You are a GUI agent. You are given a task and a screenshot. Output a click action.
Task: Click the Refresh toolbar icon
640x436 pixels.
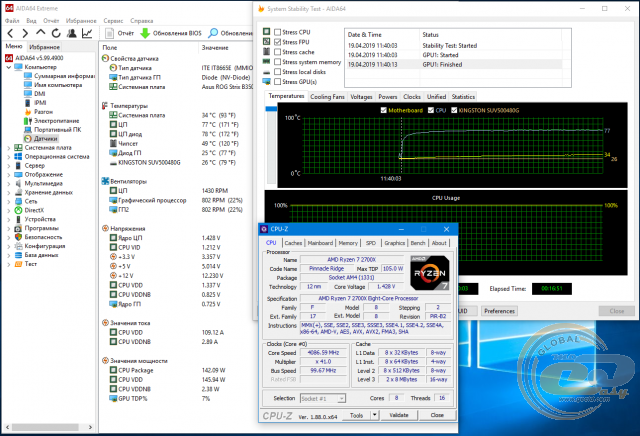56,33
